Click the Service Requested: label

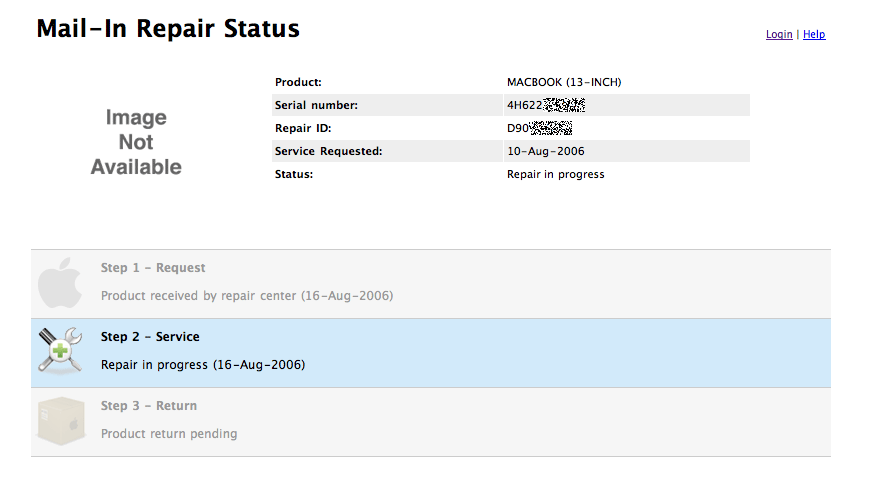click(x=329, y=151)
